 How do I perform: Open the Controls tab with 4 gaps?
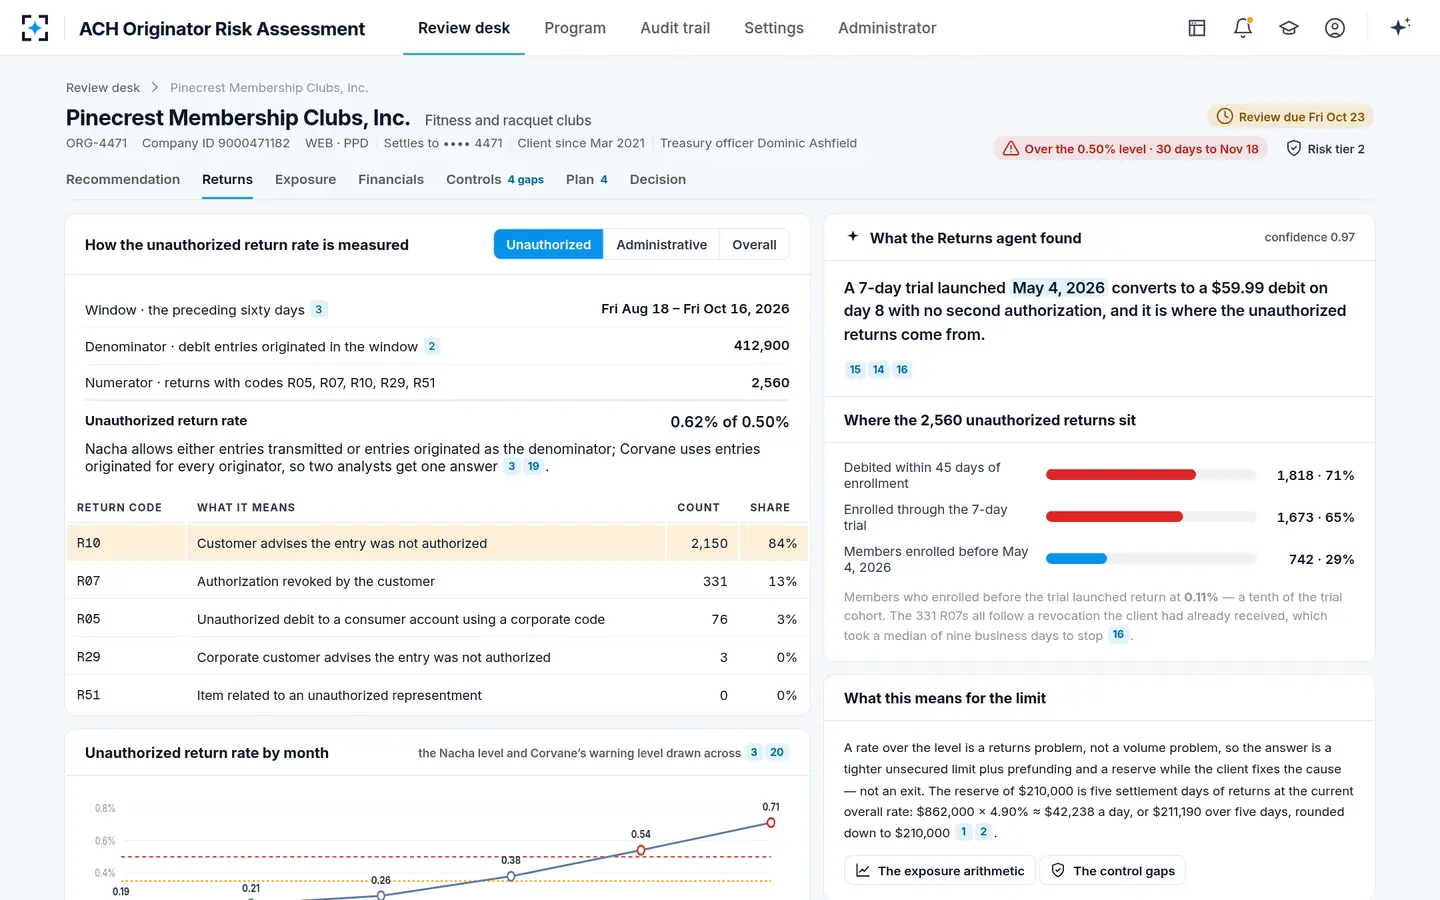click(x=495, y=180)
